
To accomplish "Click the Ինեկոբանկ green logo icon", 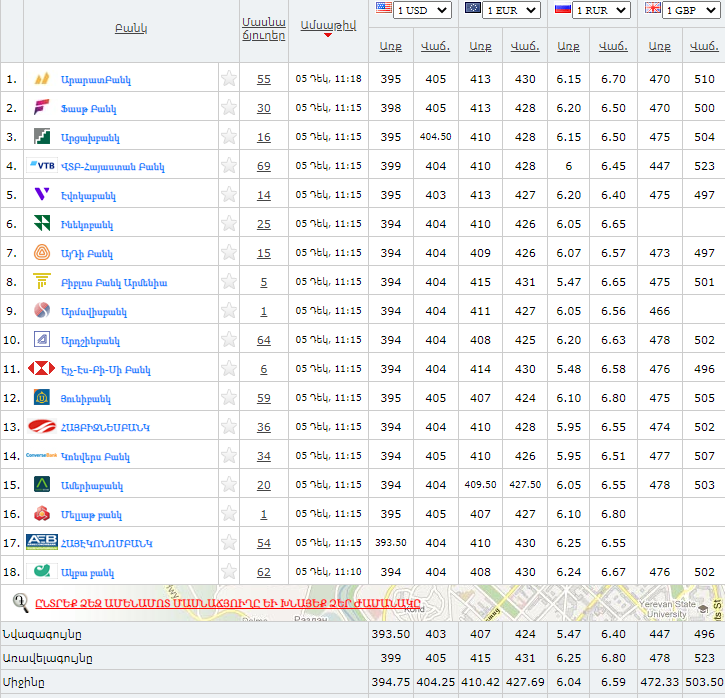I will (42, 223).
